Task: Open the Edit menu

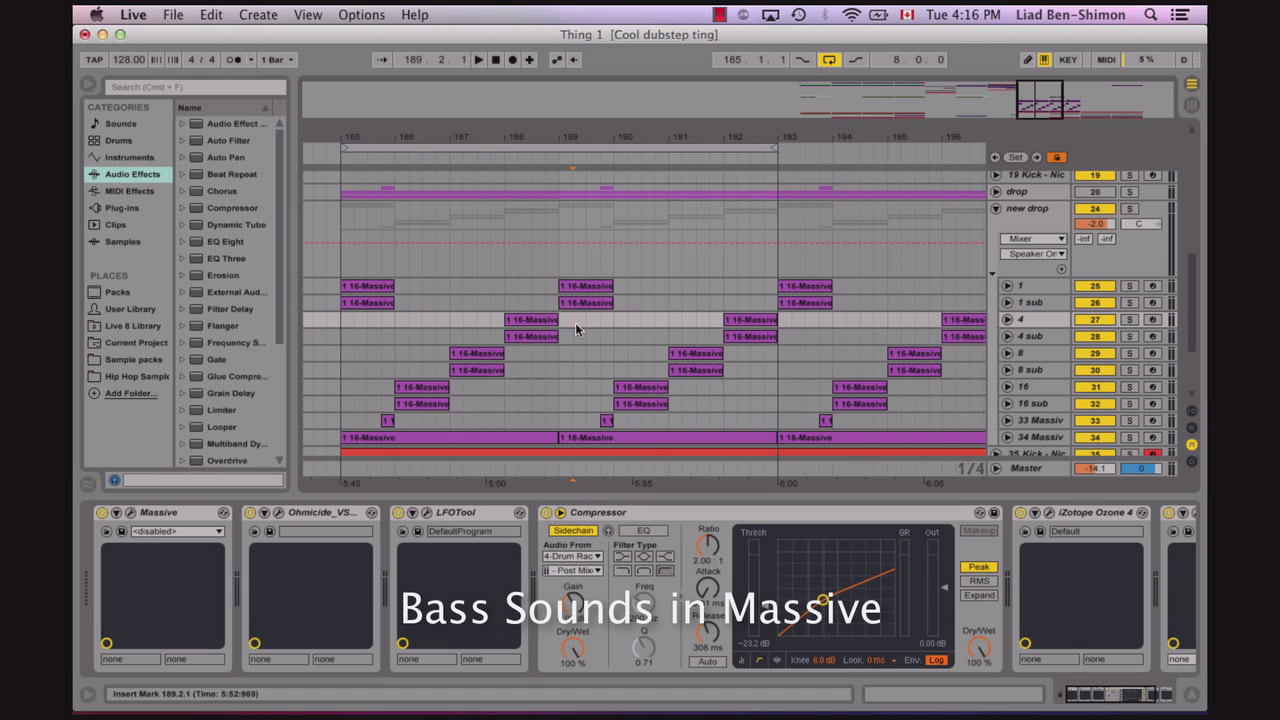Action: tap(211, 15)
